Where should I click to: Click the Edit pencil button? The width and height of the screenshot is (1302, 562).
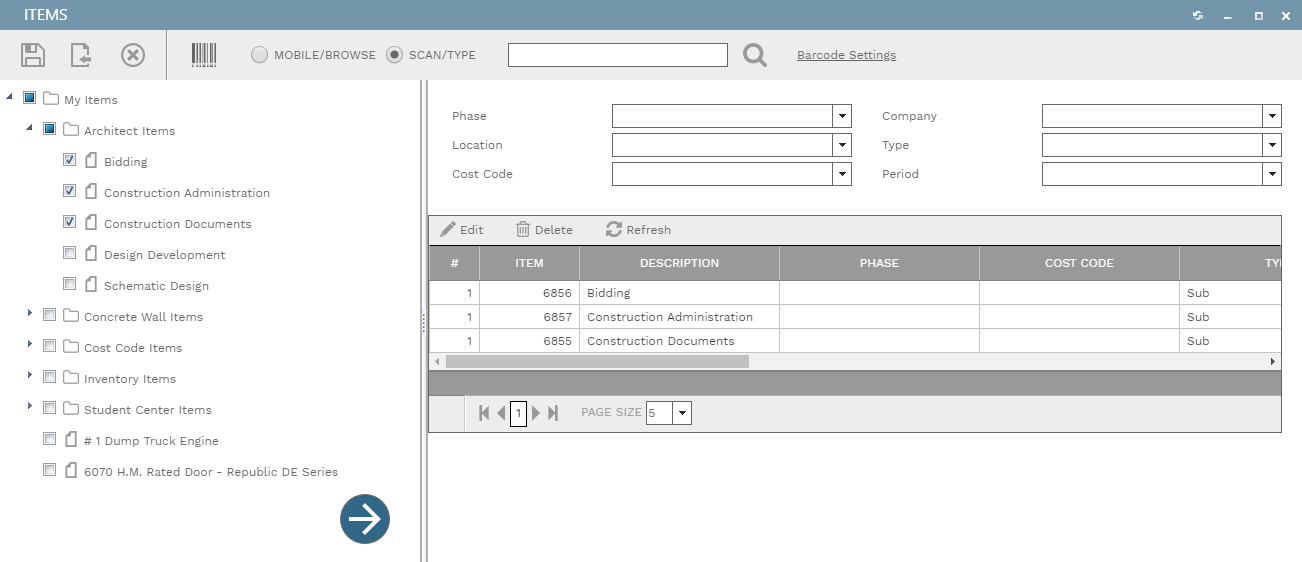[x=462, y=230]
